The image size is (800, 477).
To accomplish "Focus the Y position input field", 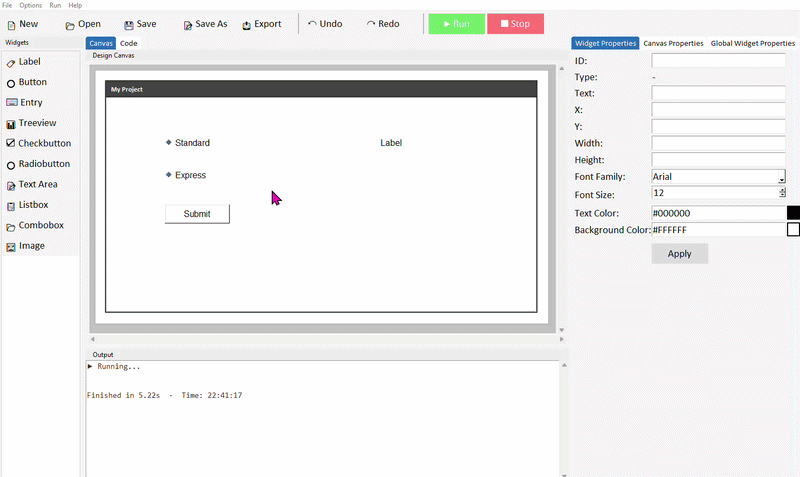I will tap(718, 127).
